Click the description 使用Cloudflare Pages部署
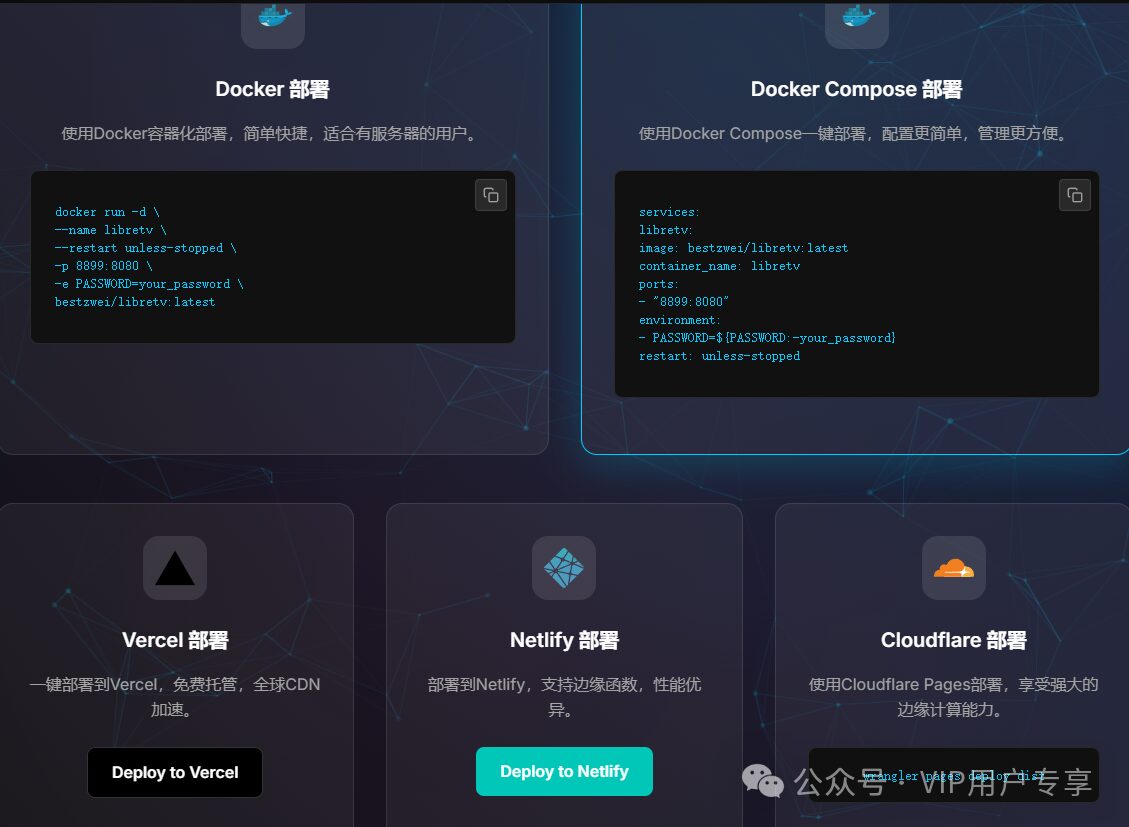This screenshot has height=827, width=1129. pyautogui.click(x=954, y=697)
